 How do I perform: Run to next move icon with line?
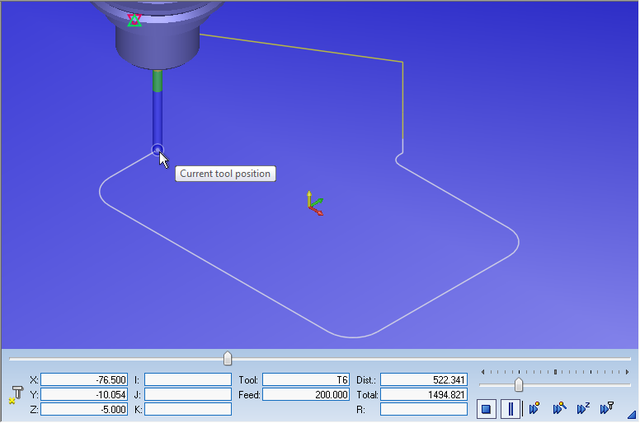coord(559,408)
